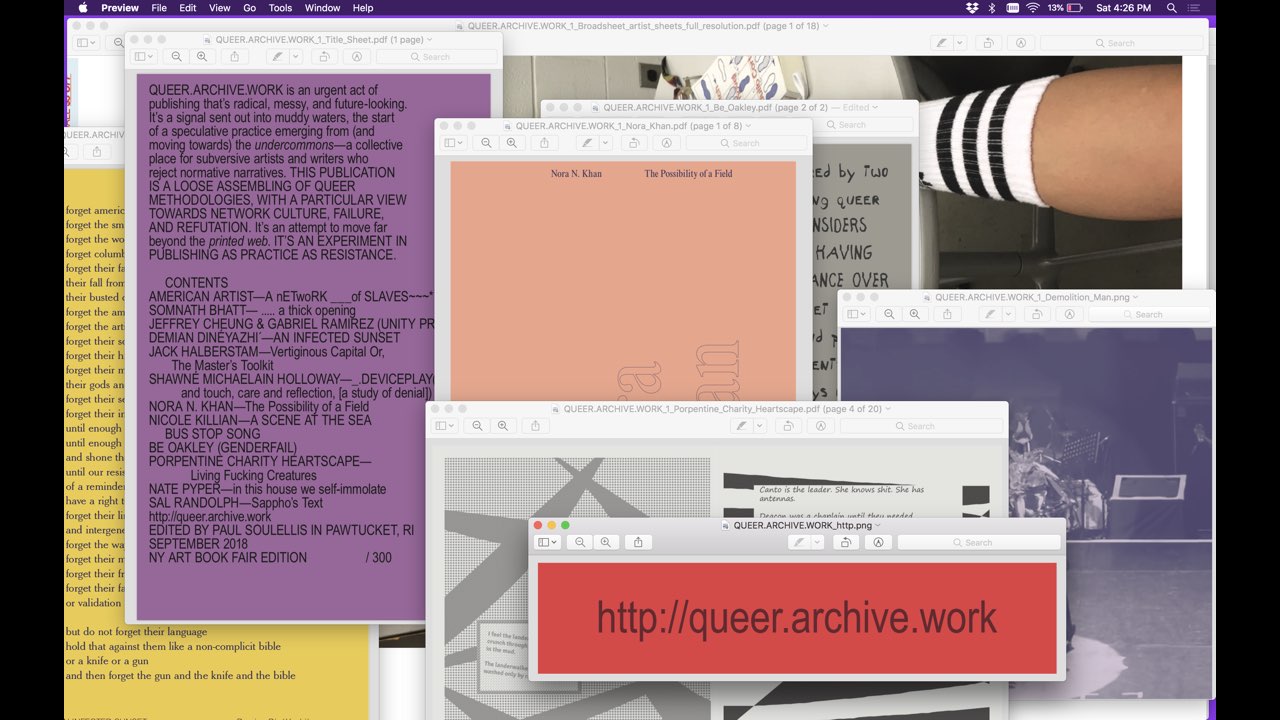Click the battery 13% indicator

coord(1066,8)
